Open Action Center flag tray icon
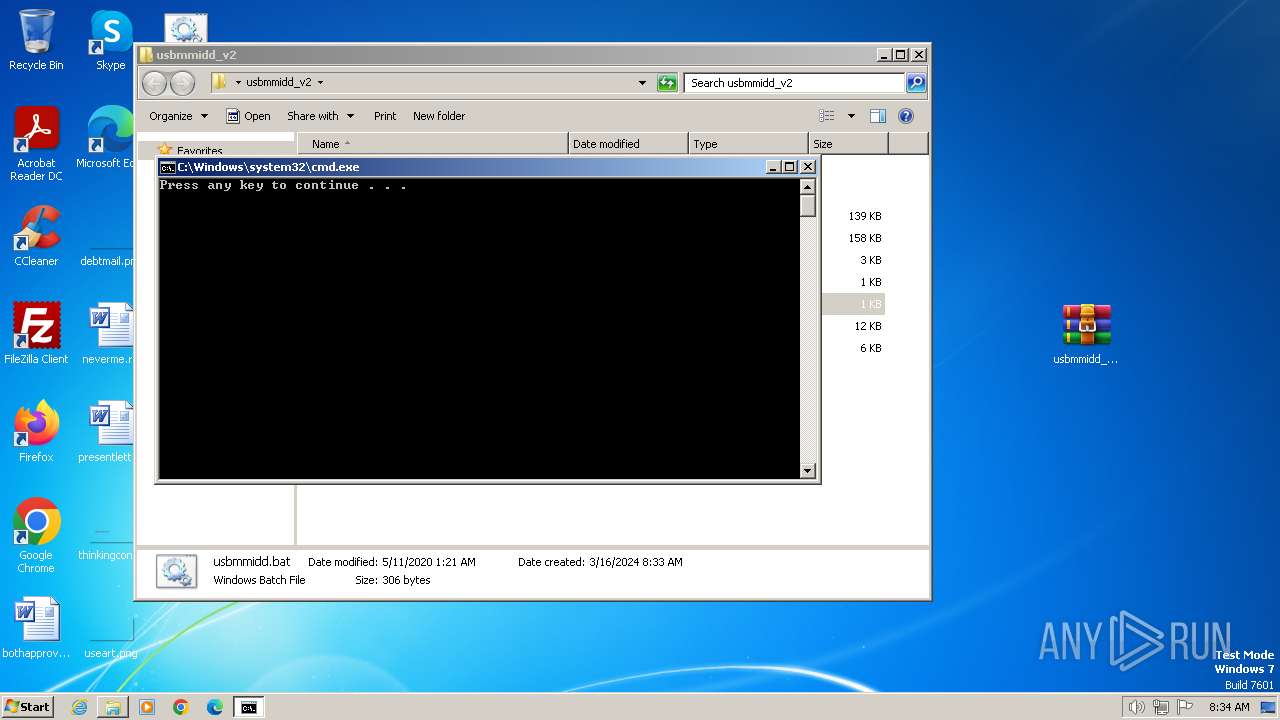Image resolution: width=1280 pixels, height=720 pixels. click(x=1187, y=707)
